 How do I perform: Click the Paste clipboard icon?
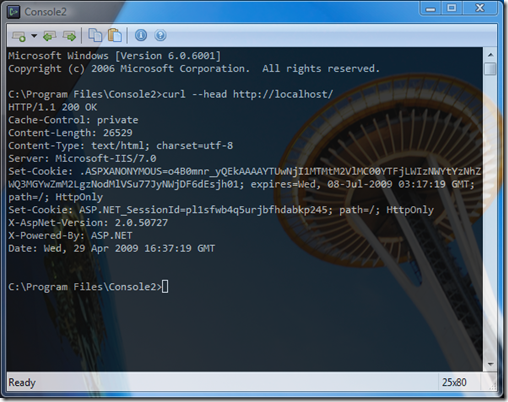115,35
